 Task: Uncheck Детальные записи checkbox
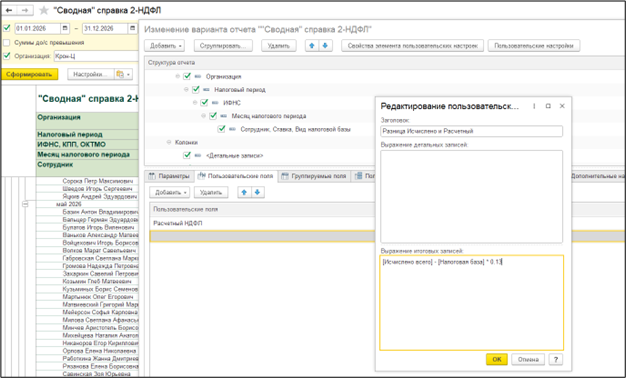[x=187, y=155]
